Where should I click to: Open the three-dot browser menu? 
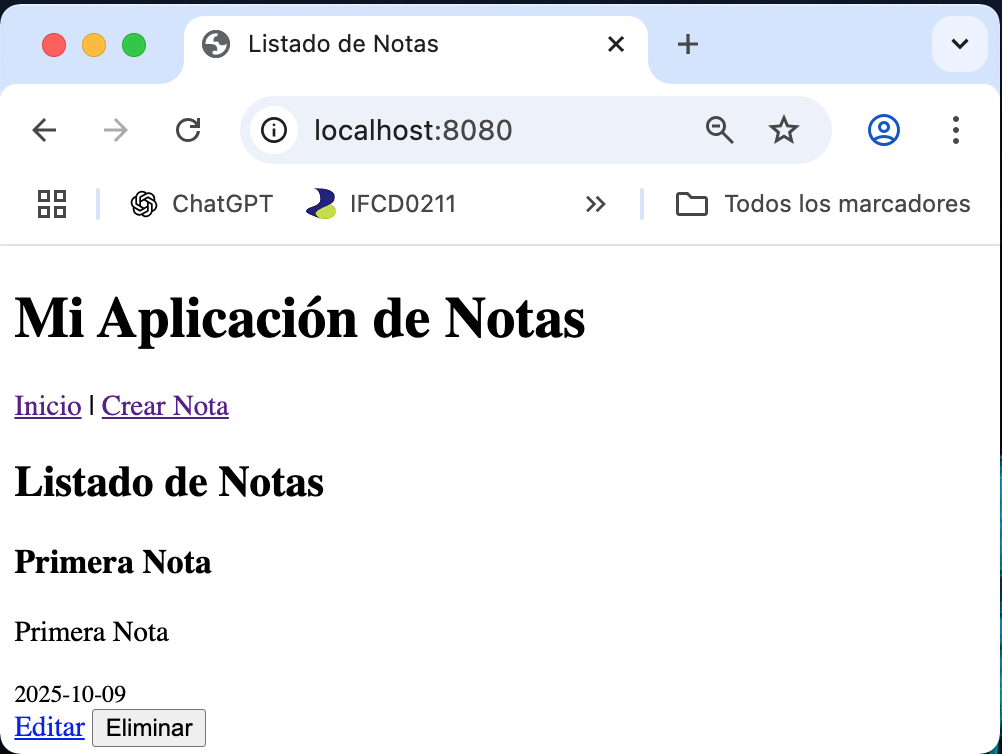point(955,130)
